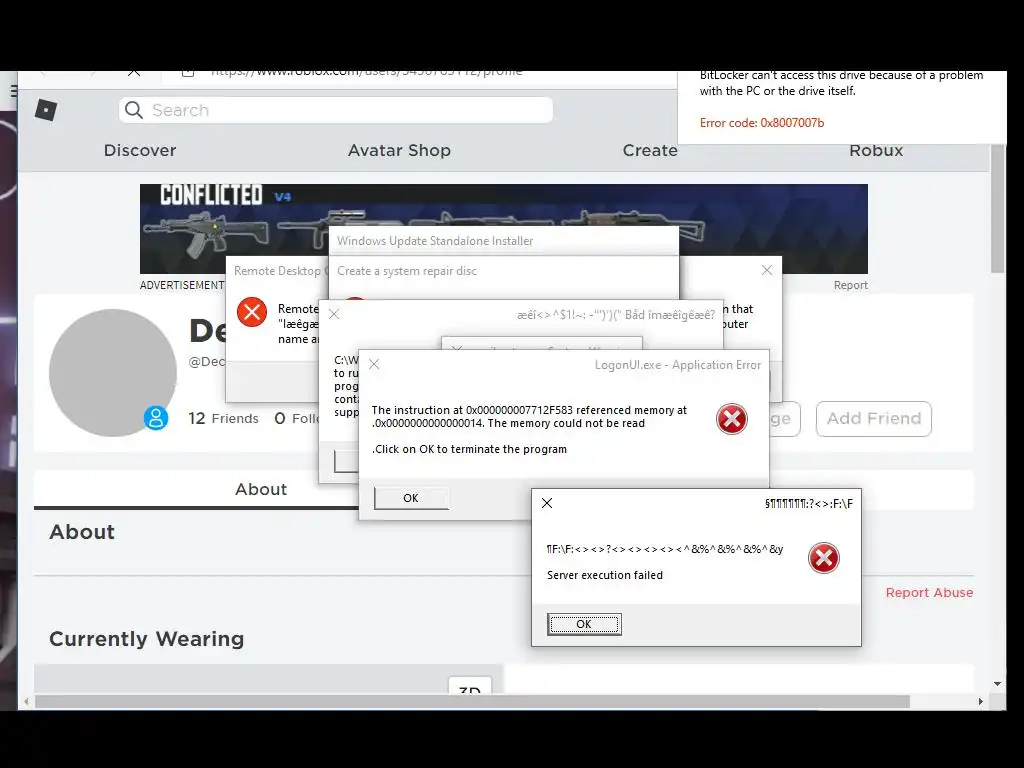
Task: Click the Server execution failed message text
Action: 605,575
